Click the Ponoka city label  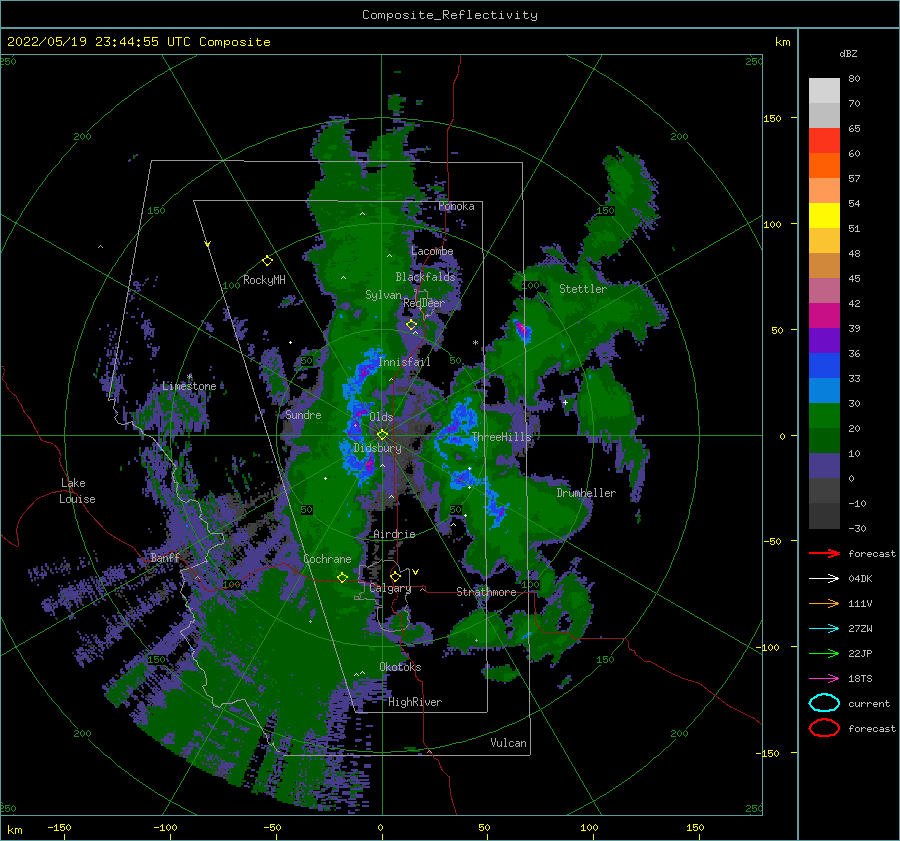click(x=456, y=206)
